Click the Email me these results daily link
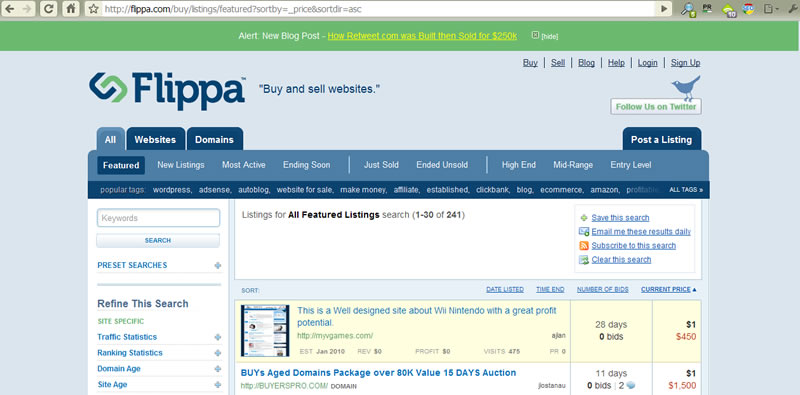This screenshot has height=395, width=800. click(641, 232)
